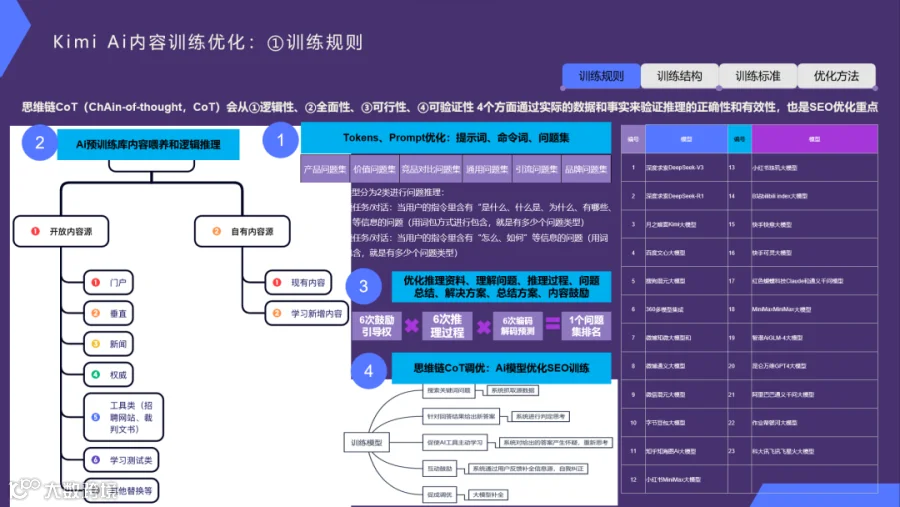
Task: Click the 360多模型集成 table cell
Action: (x=686, y=309)
